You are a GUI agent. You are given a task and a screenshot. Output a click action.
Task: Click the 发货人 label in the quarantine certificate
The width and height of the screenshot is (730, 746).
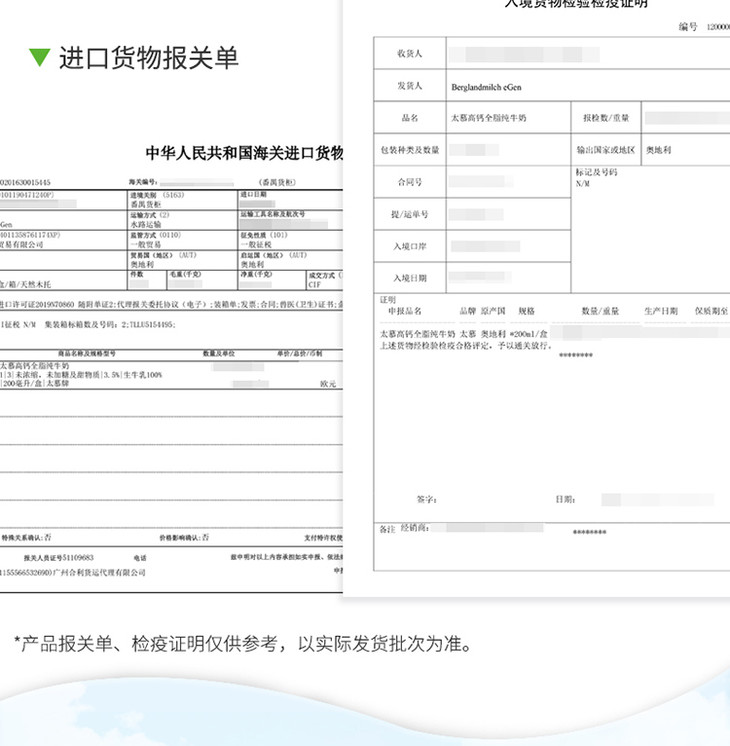410,86
